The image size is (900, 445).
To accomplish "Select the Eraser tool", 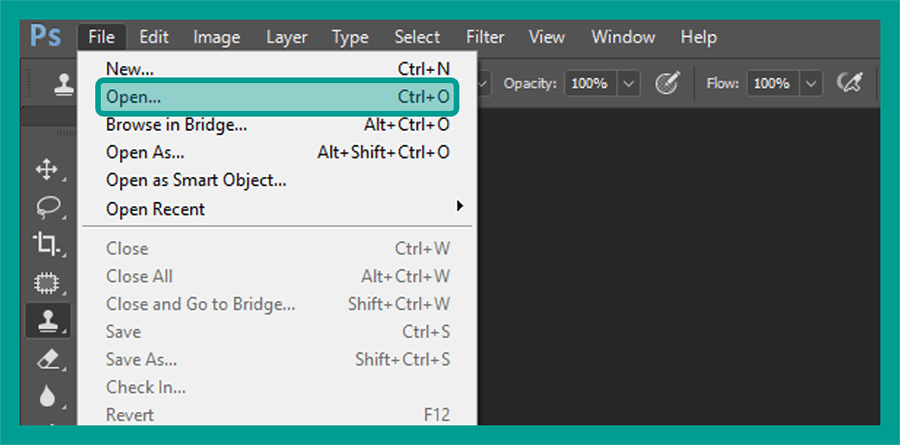I will tap(46, 359).
